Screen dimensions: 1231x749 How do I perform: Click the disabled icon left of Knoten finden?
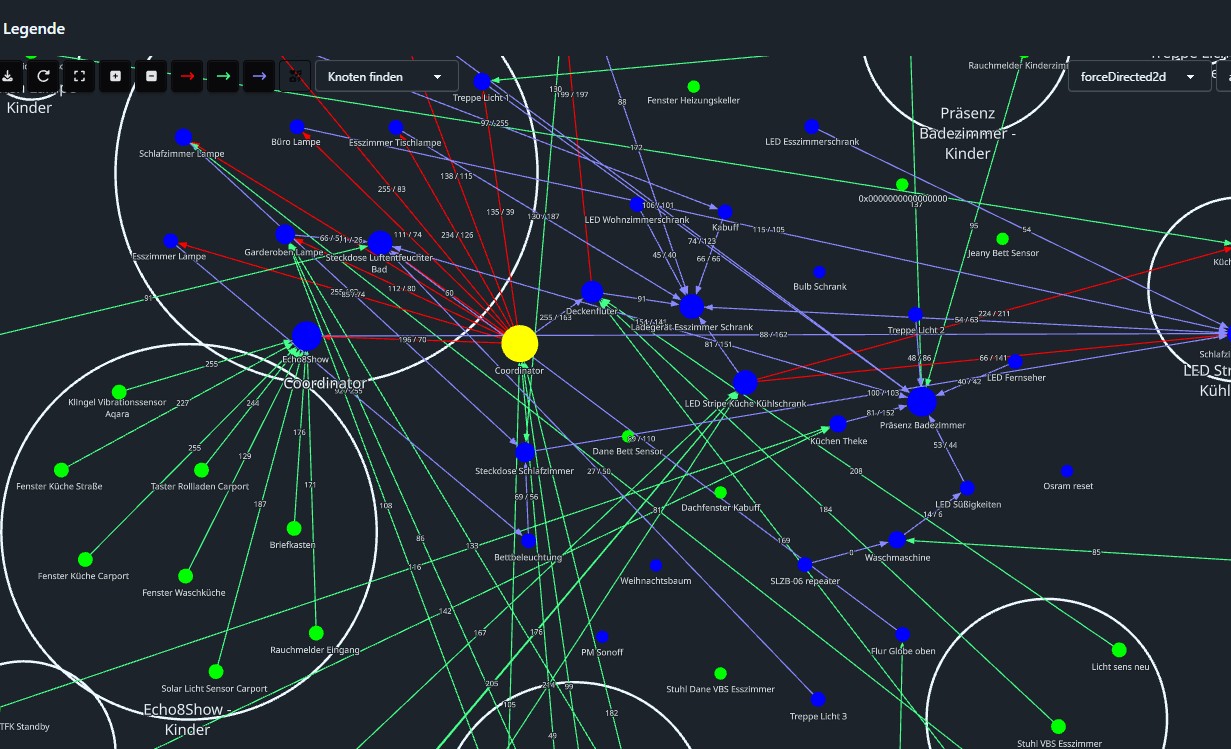click(x=295, y=76)
